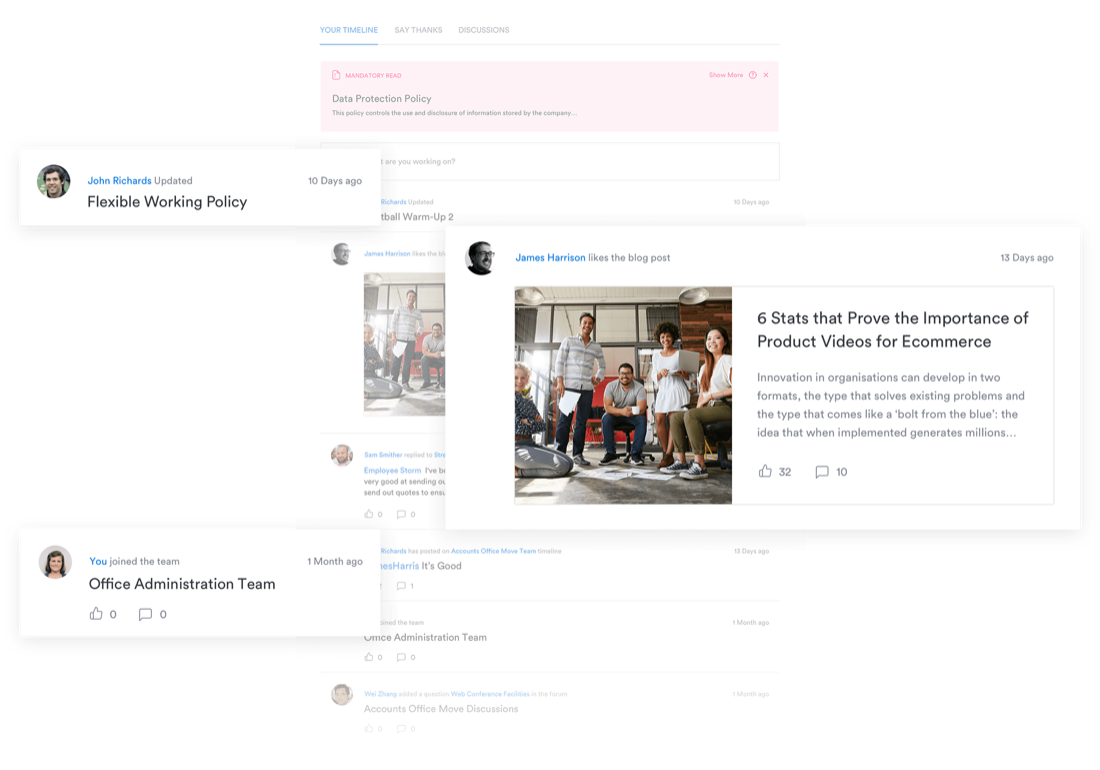Open John Richards profile link in the left card
The height and width of the screenshot is (770, 1100).
click(x=119, y=181)
